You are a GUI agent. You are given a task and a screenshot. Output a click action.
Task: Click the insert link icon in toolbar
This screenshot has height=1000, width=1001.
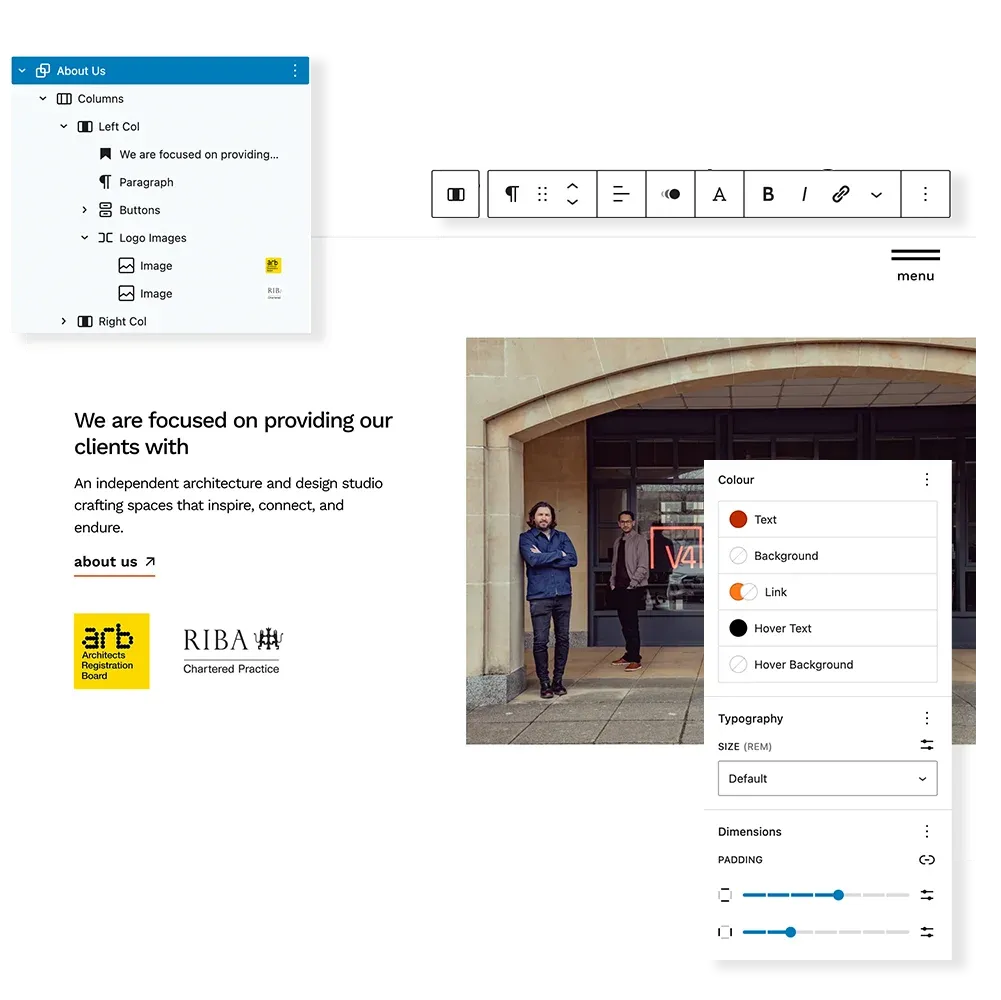[840, 194]
